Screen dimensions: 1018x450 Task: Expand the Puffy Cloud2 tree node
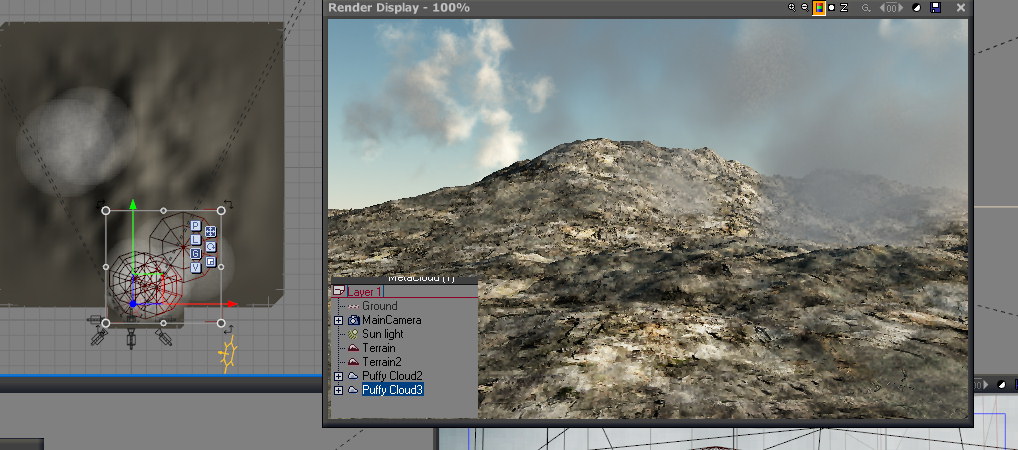click(x=339, y=375)
